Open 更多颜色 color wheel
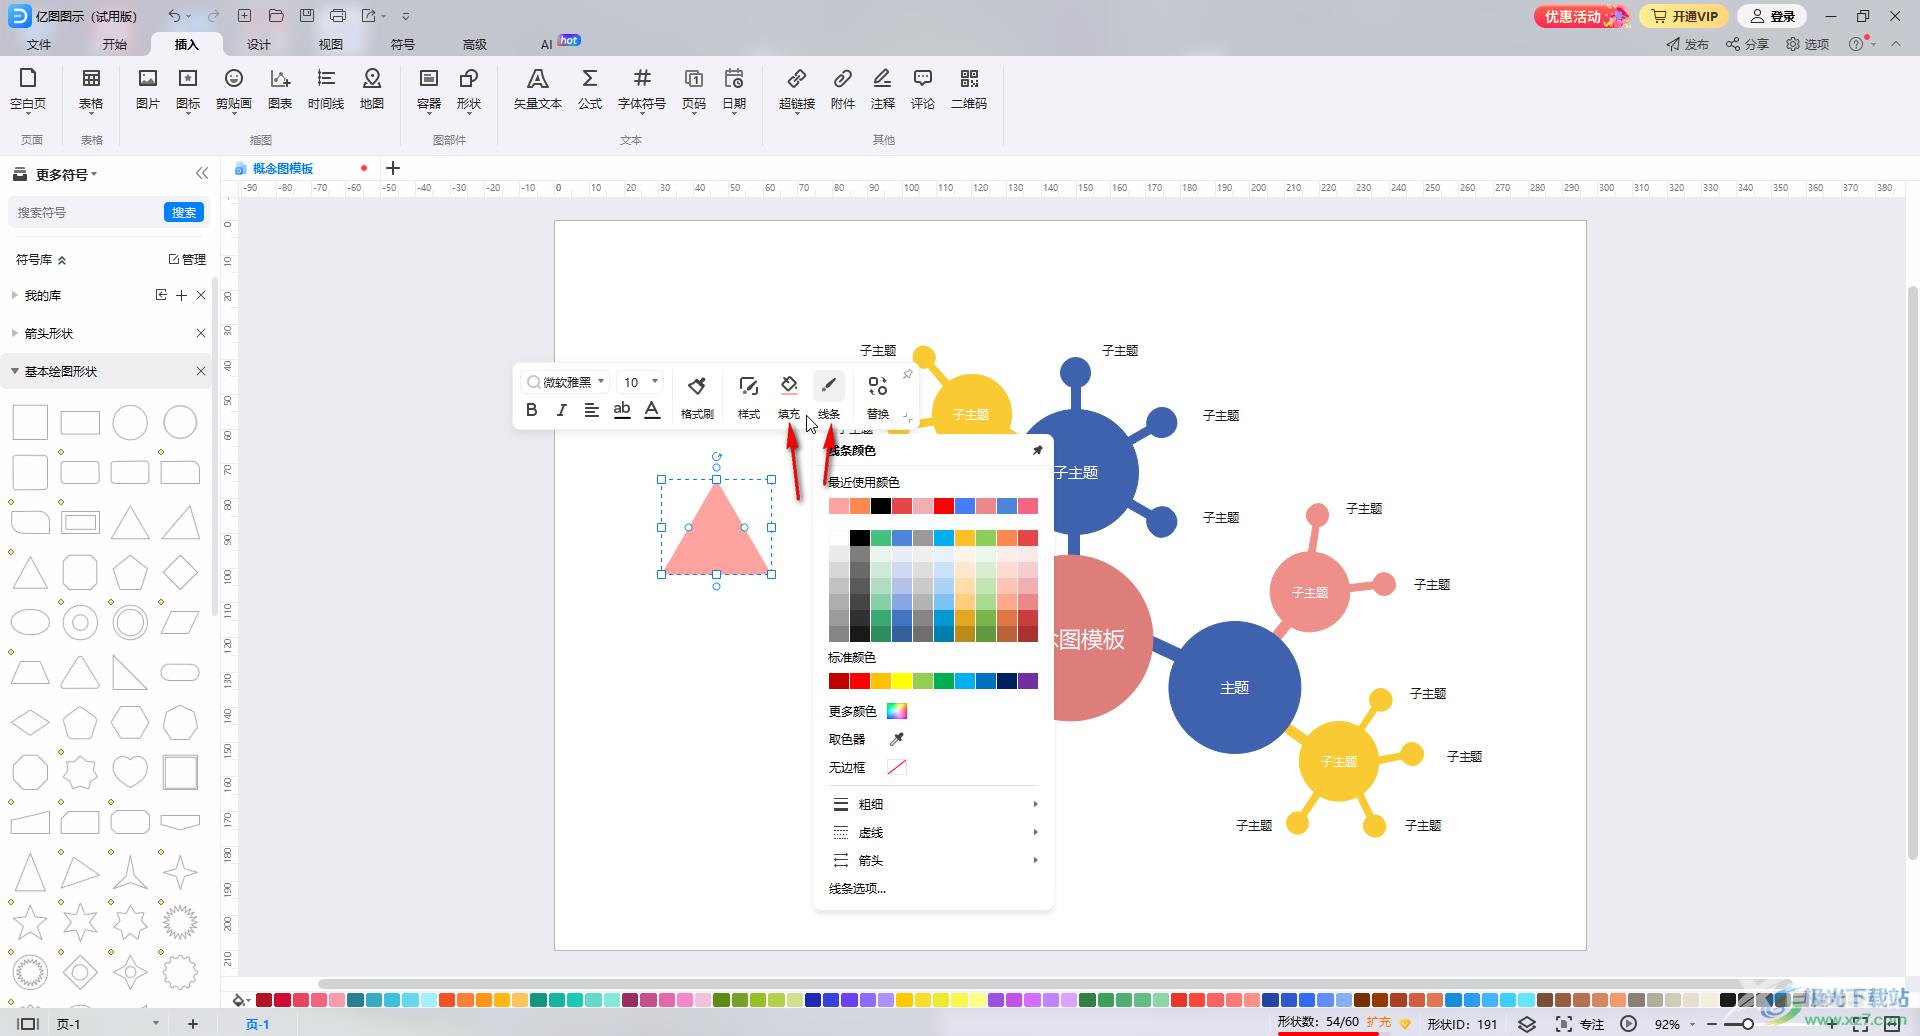 (897, 711)
